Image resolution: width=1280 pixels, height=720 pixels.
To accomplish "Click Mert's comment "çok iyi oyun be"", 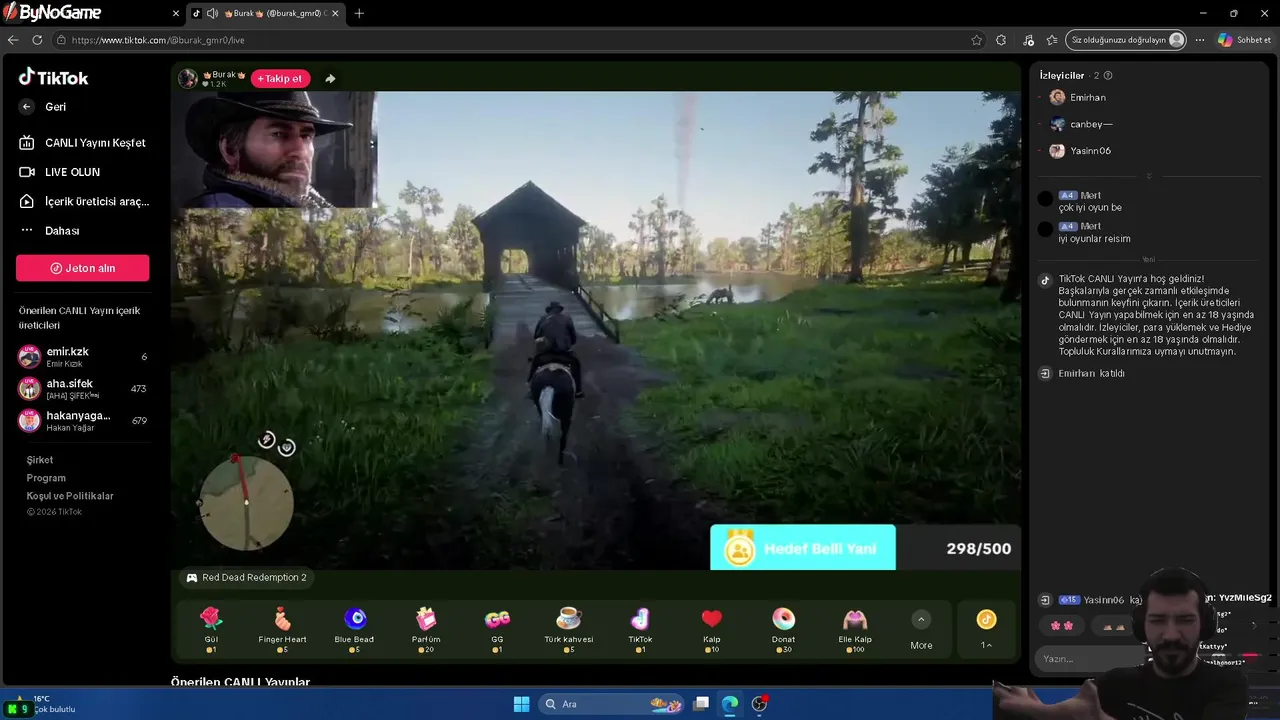I will pyautogui.click(x=1090, y=208).
